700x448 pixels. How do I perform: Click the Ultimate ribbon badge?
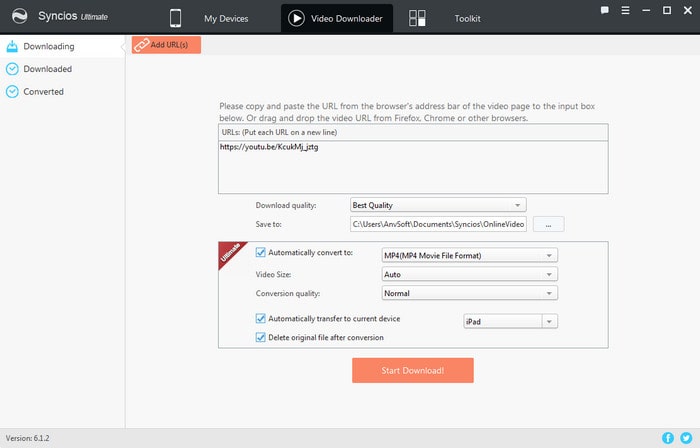230,253
